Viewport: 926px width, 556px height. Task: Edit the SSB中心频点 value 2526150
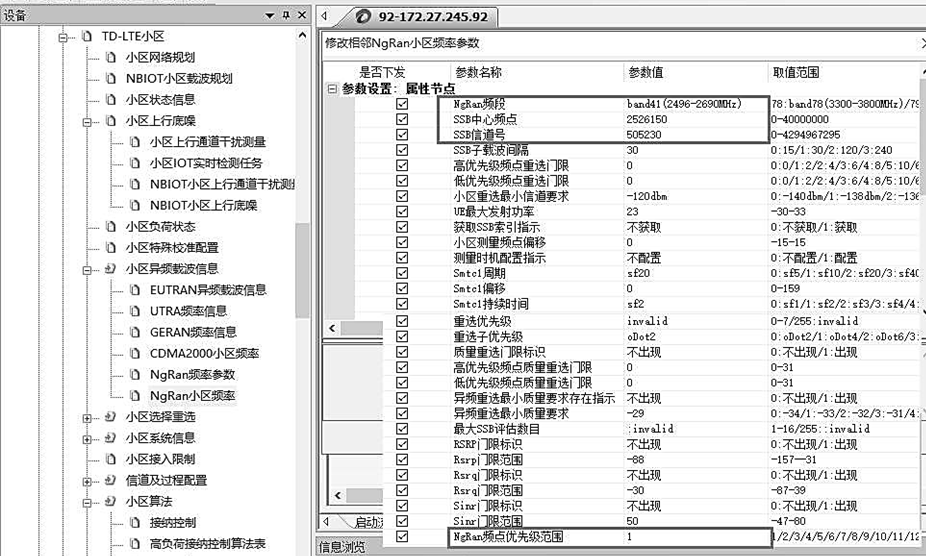[647, 119]
